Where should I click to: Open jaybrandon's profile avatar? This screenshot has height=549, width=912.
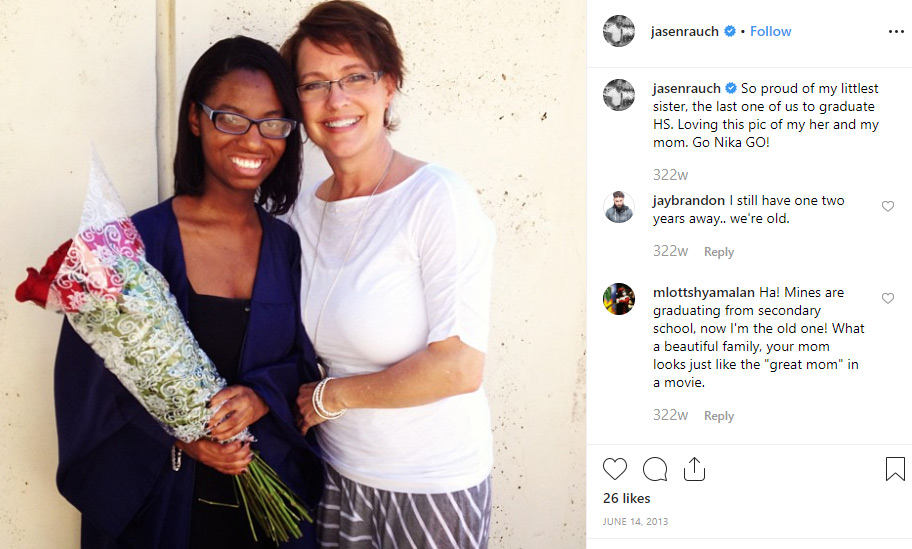coord(619,206)
